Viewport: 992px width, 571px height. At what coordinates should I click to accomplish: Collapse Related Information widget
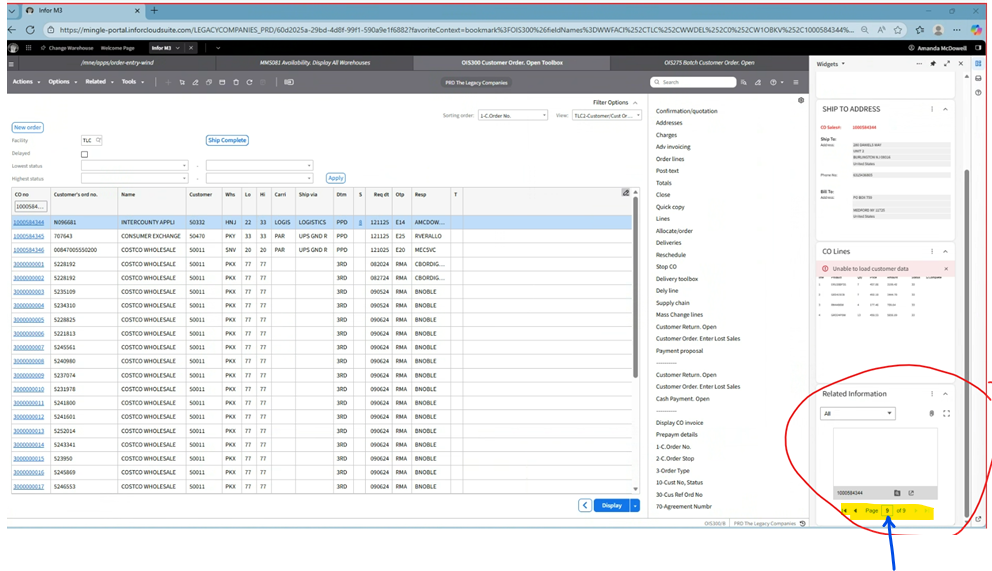[x=945, y=394]
